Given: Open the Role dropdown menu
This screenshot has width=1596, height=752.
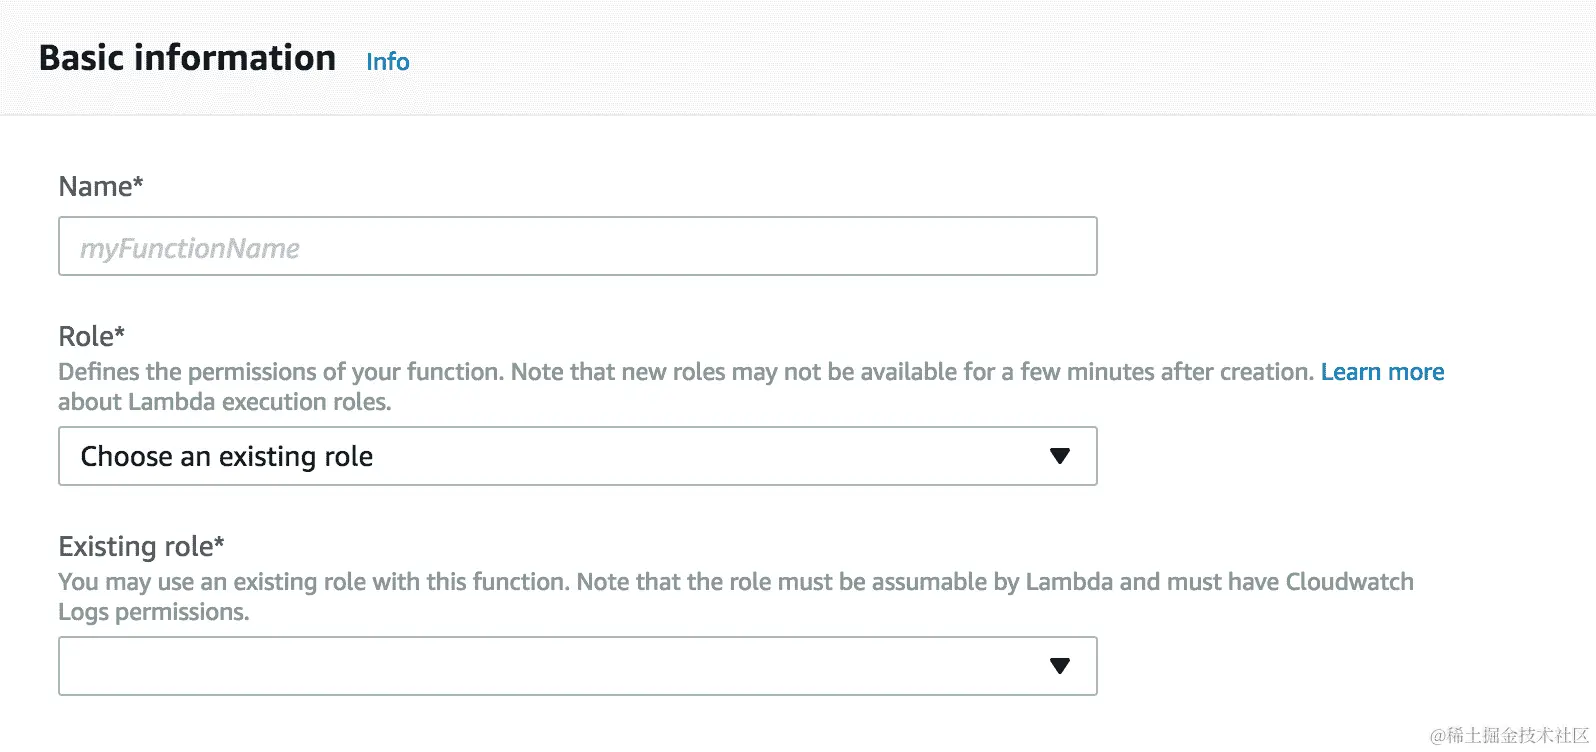Looking at the screenshot, I should pos(577,457).
